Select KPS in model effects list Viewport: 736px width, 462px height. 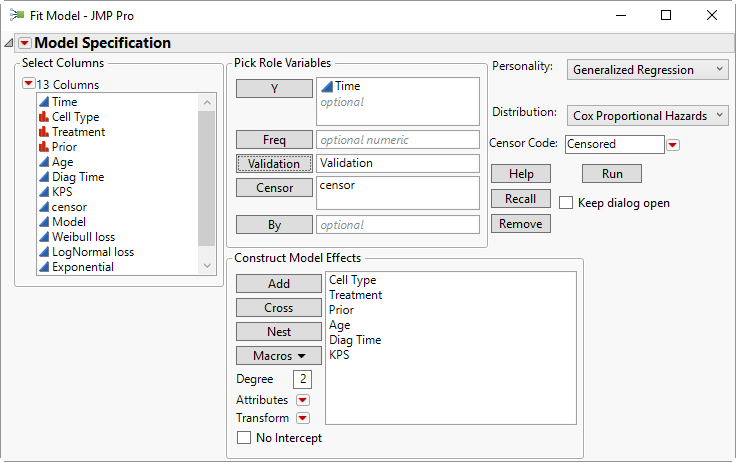(x=339, y=355)
